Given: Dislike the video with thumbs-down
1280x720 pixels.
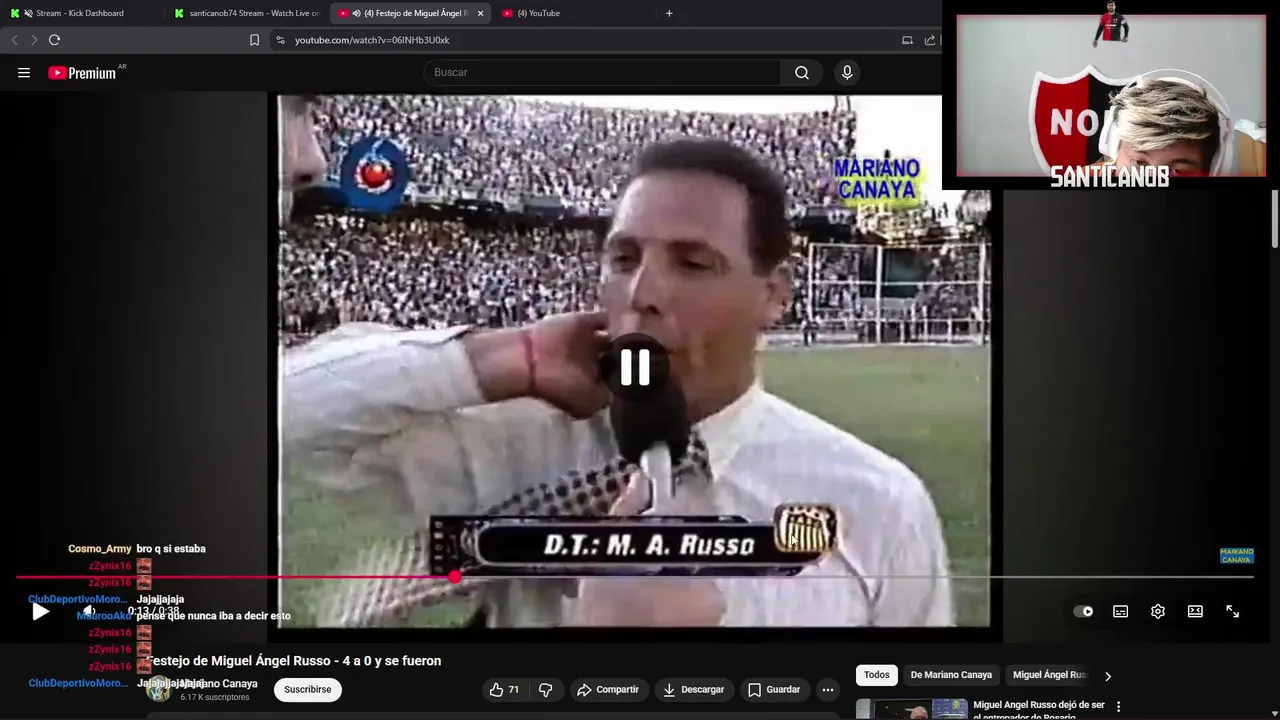Looking at the screenshot, I should click(546, 690).
